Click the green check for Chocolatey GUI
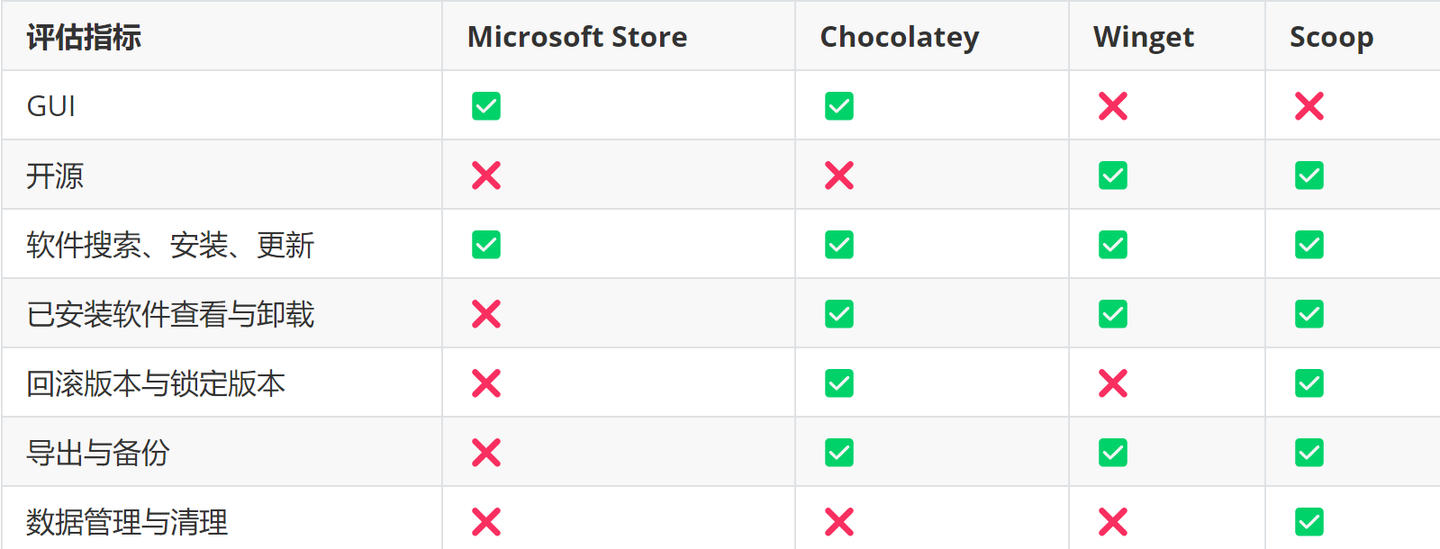This screenshot has height=549, width=1440. (839, 106)
